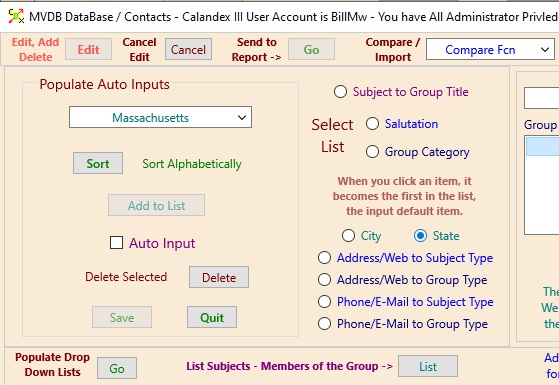Select the Salutation list option
559x385 pixels.
(372, 124)
